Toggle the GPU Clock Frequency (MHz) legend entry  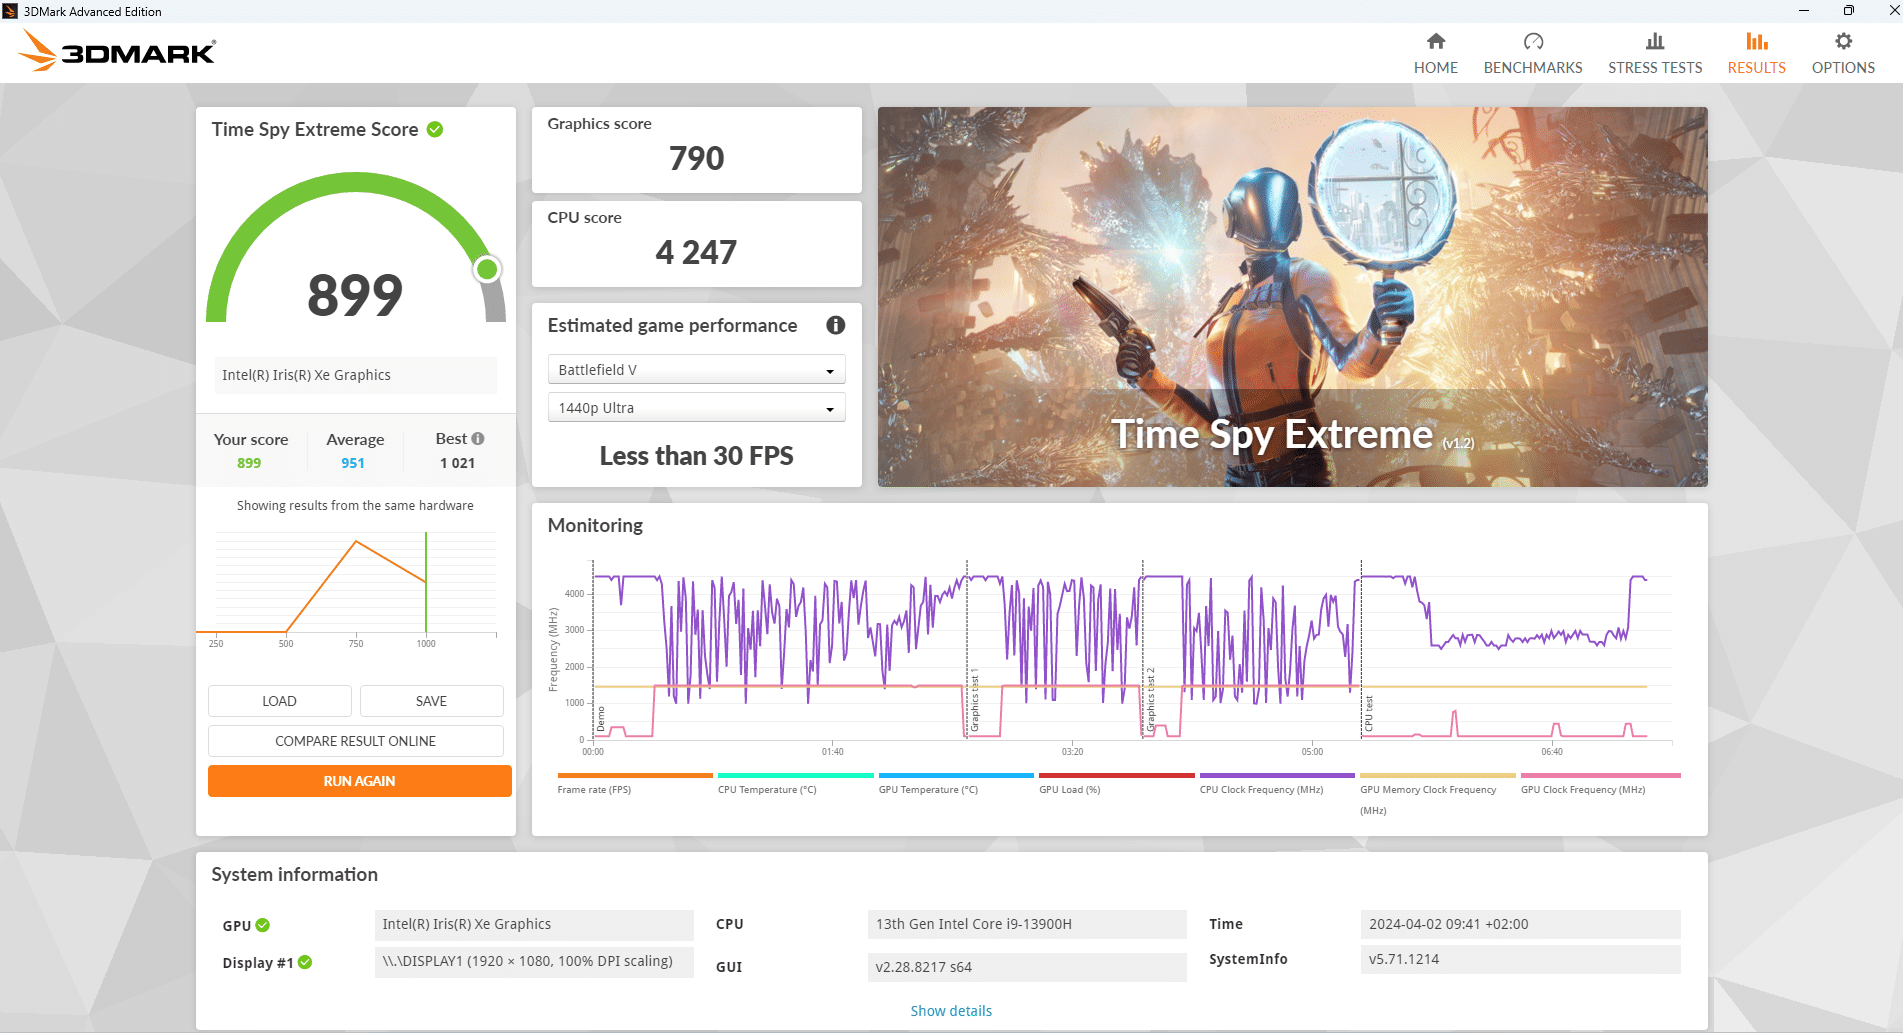(1600, 783)
